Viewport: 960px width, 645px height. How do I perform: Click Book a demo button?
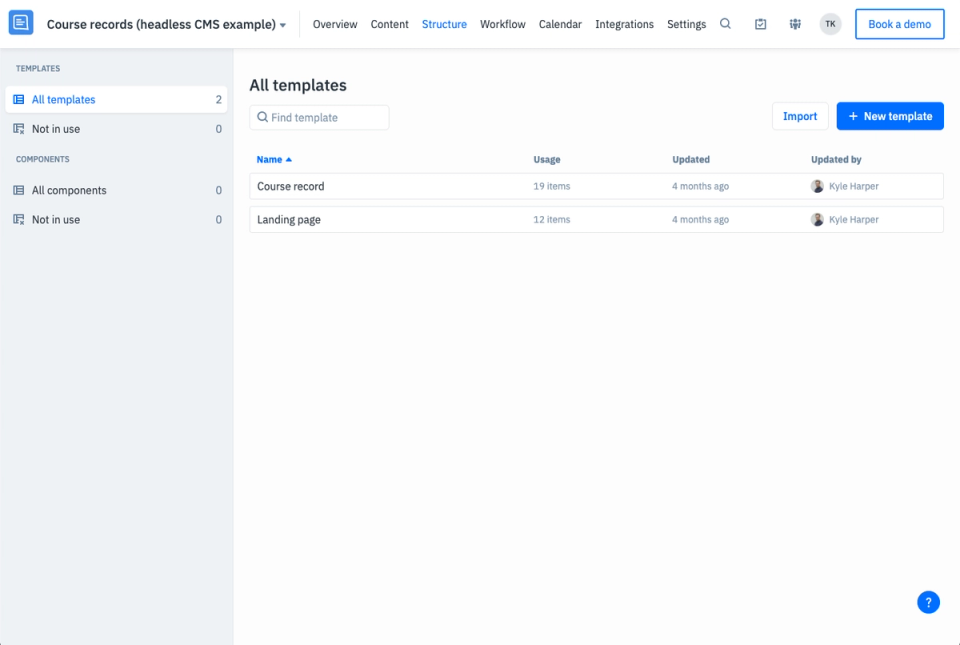[899, 24]
